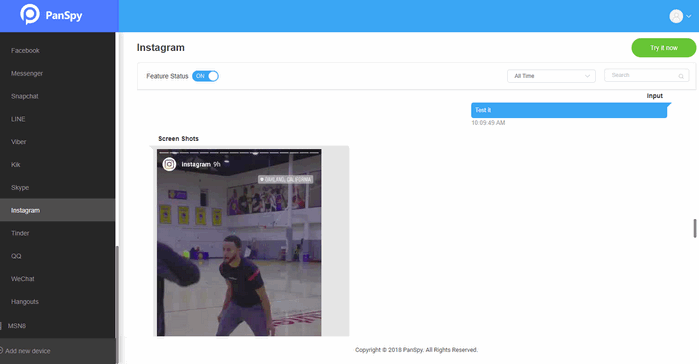Click the main content scrollbar thumb

coord(695,229)
